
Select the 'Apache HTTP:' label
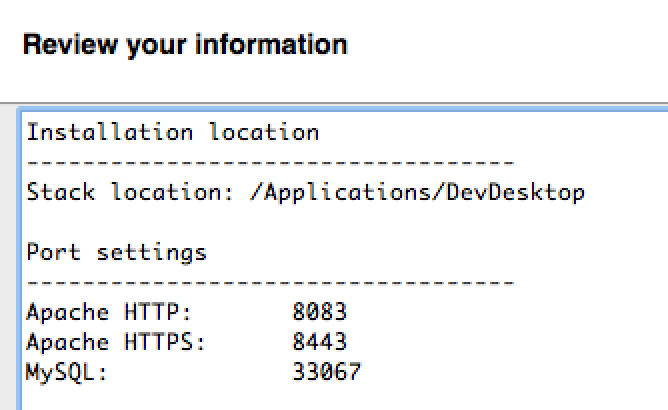click(x=109, y=312)
